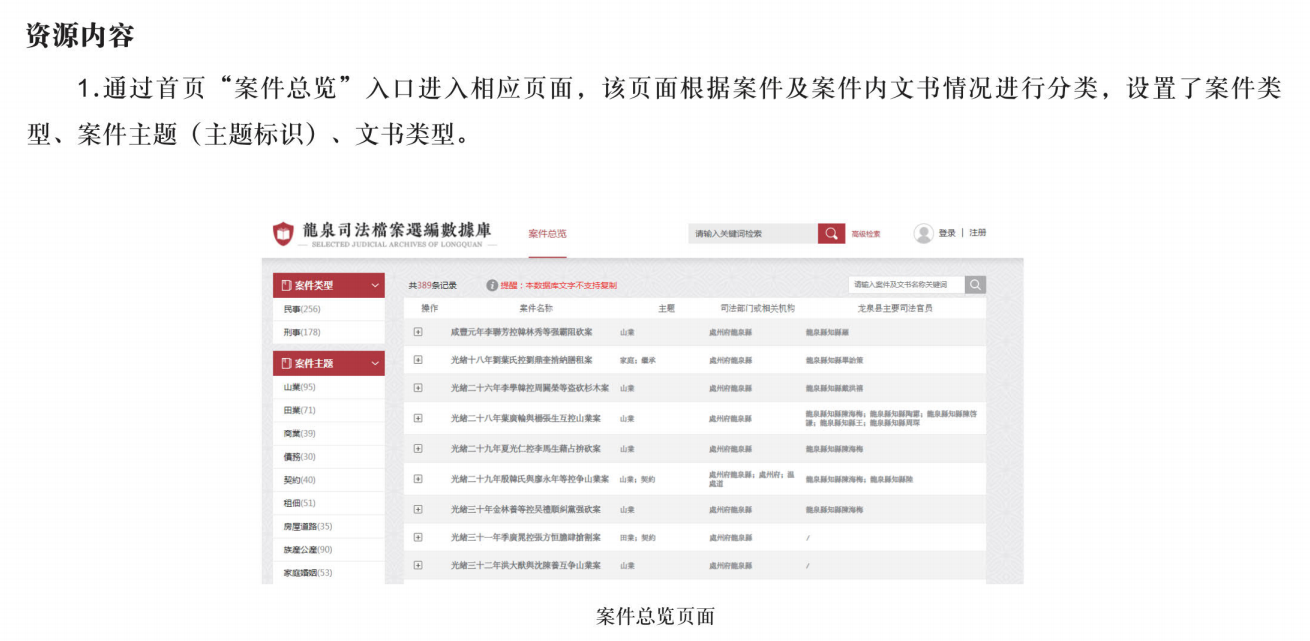Click the info icon next to 提醒 notice
This screenshot has height=641, width=1310.
[x=492, y=285]
